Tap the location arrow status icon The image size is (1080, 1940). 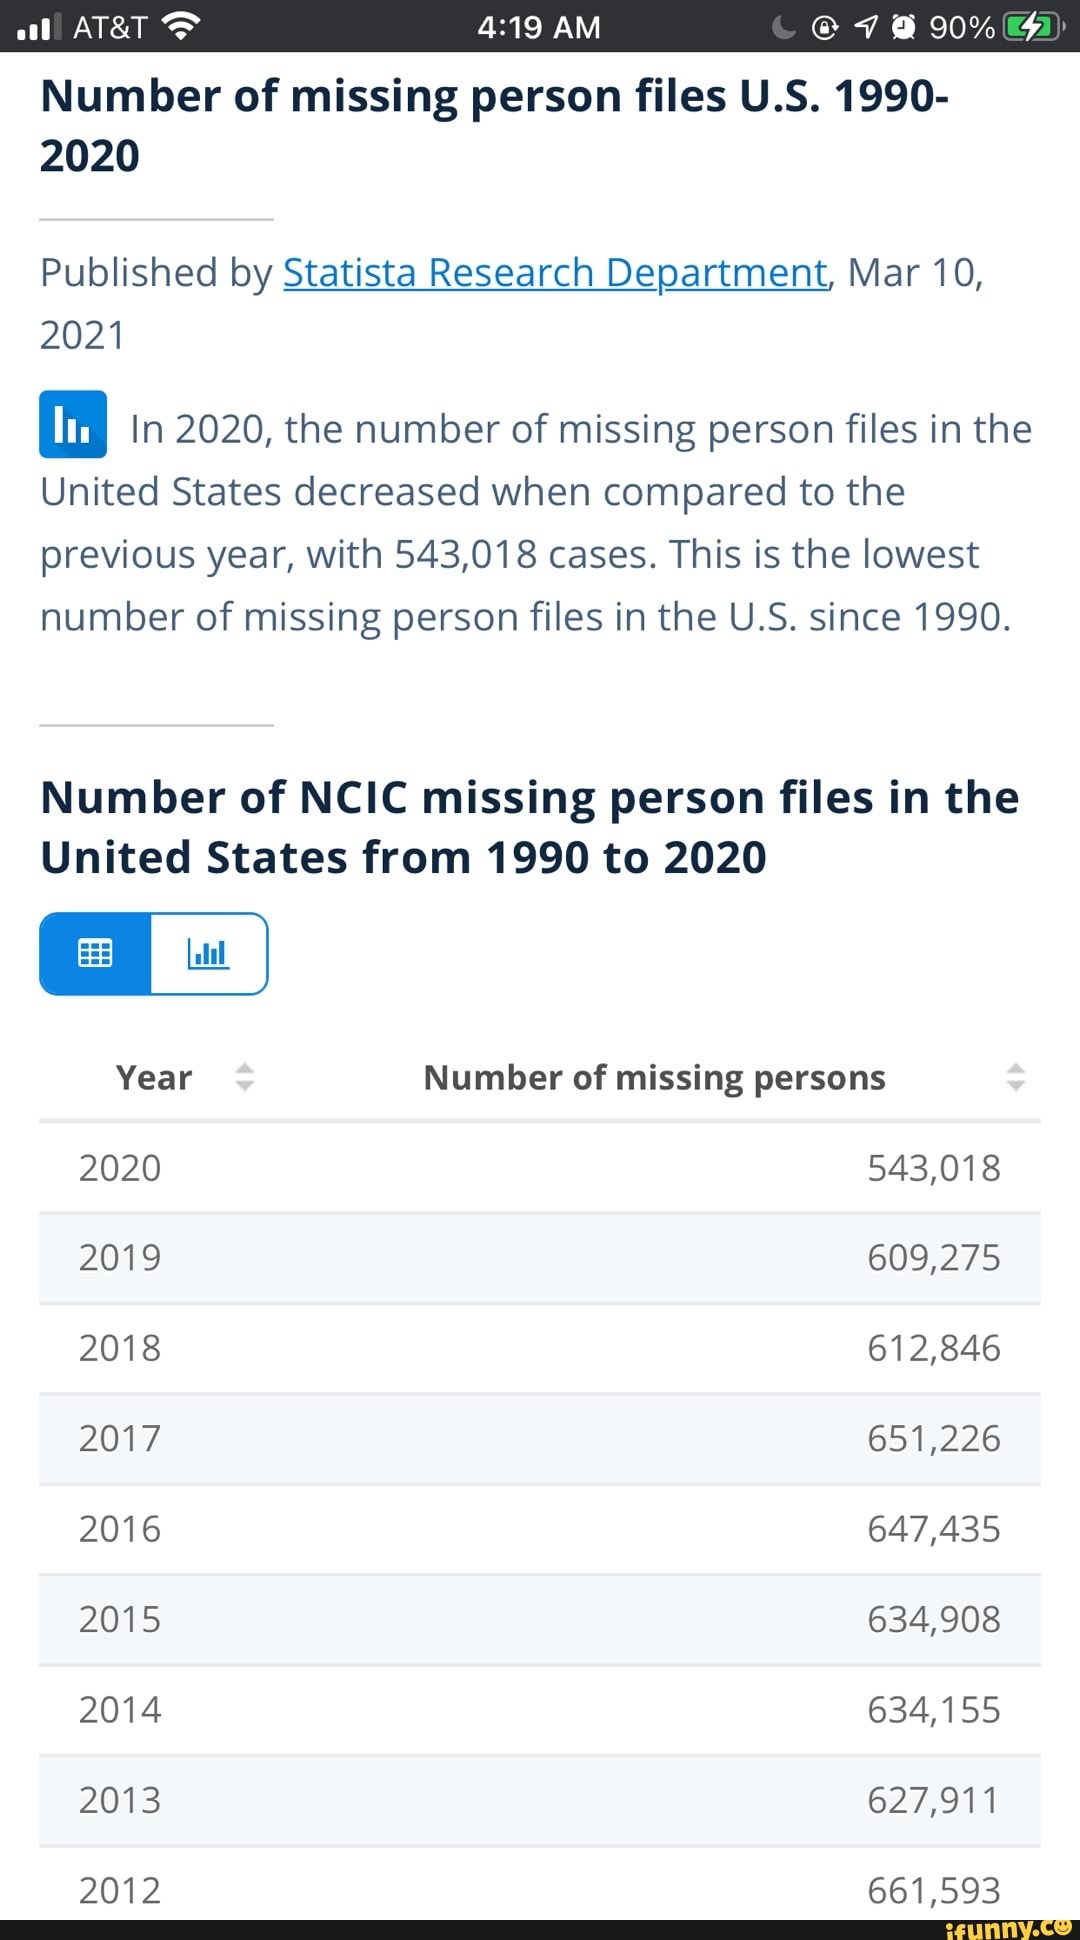pyautogui.click(x=866, y=27)
